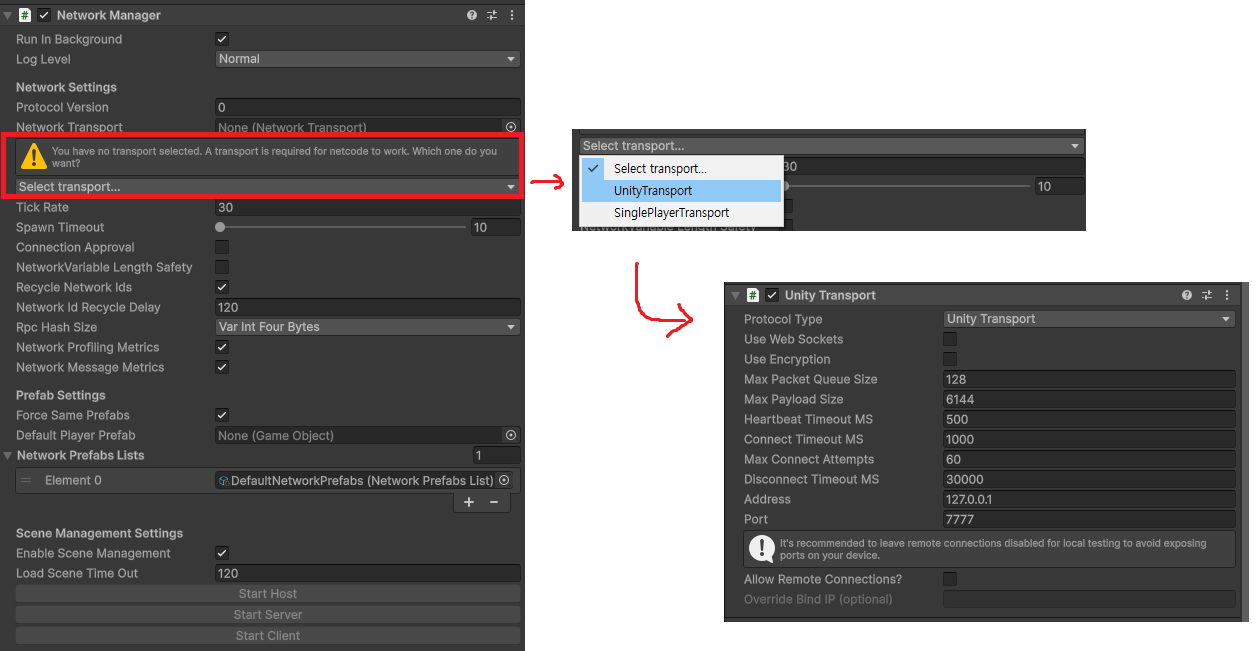The width and height of the screenshot is (1257, 651).
Task: Click info icon in remote connections notice
Action: pos(762,547)
